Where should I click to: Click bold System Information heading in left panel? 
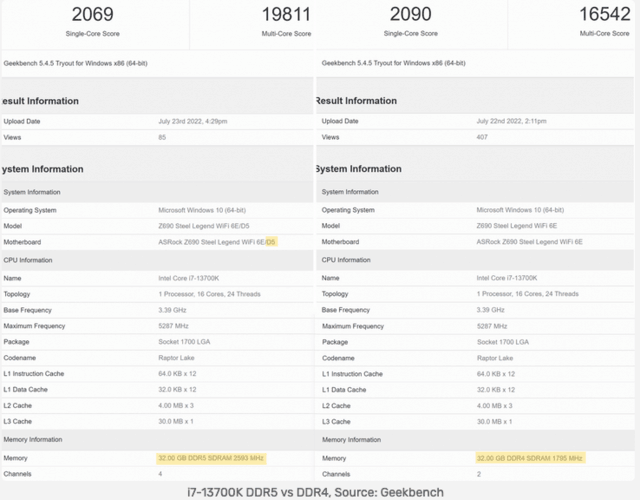(x=42, y=169)
